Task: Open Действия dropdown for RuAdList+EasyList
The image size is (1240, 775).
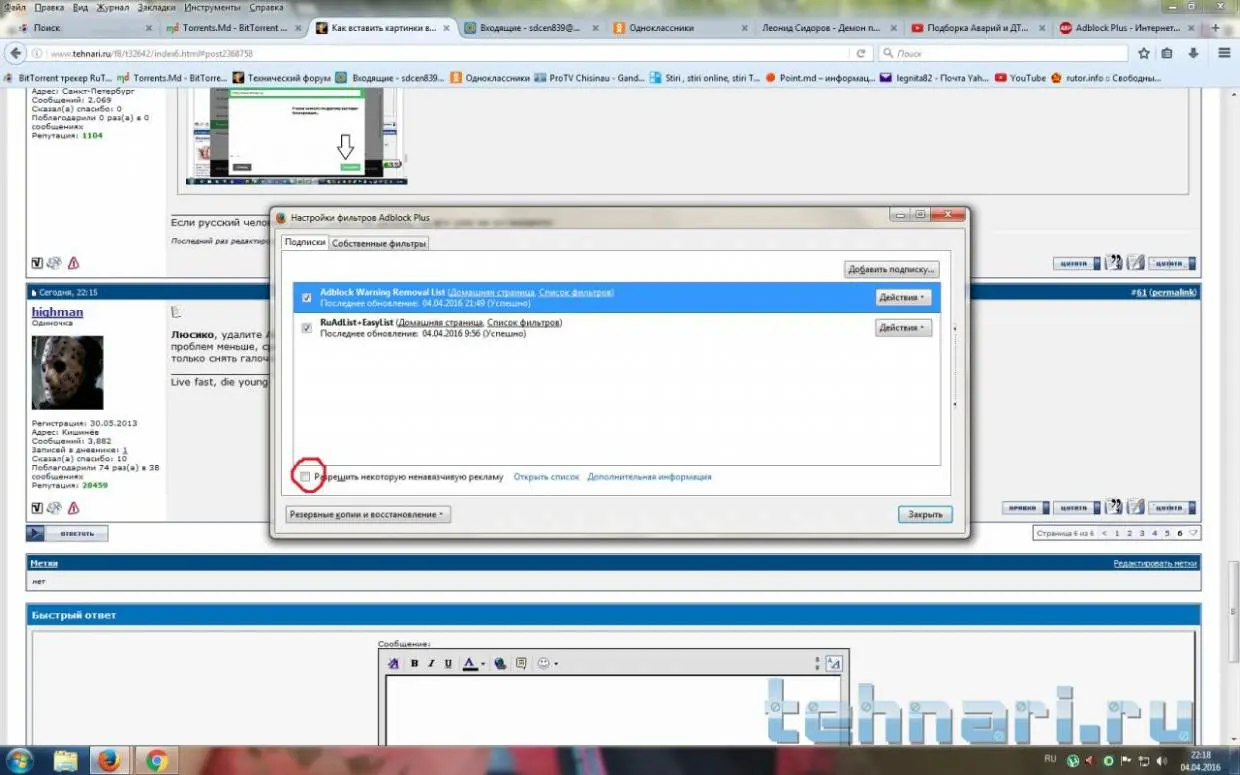Action: coord(903,327)
